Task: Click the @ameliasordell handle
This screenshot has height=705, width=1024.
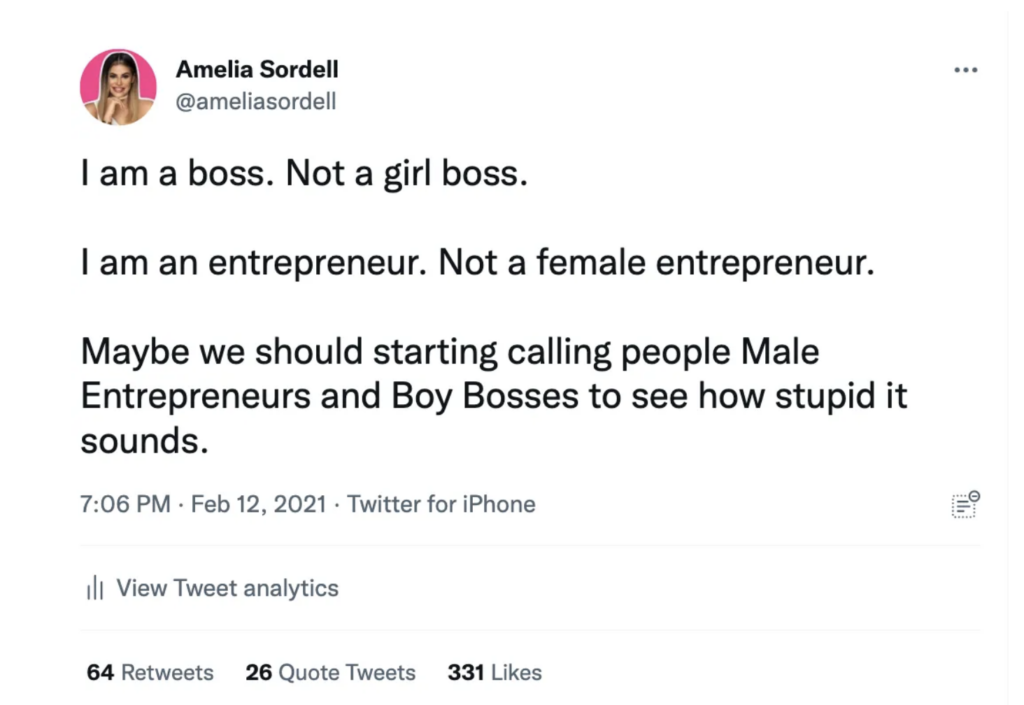Action: [x=256, y=101]
